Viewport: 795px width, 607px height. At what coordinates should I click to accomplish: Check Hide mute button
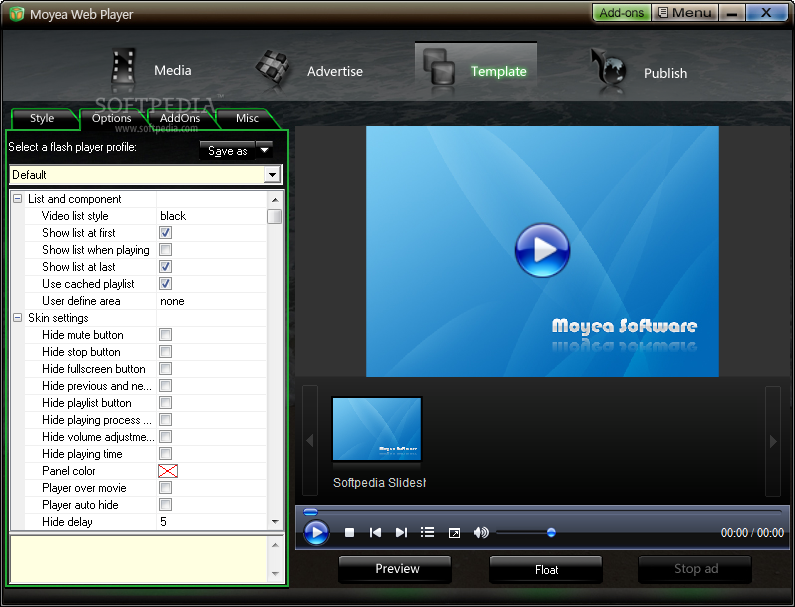[165, 335]
